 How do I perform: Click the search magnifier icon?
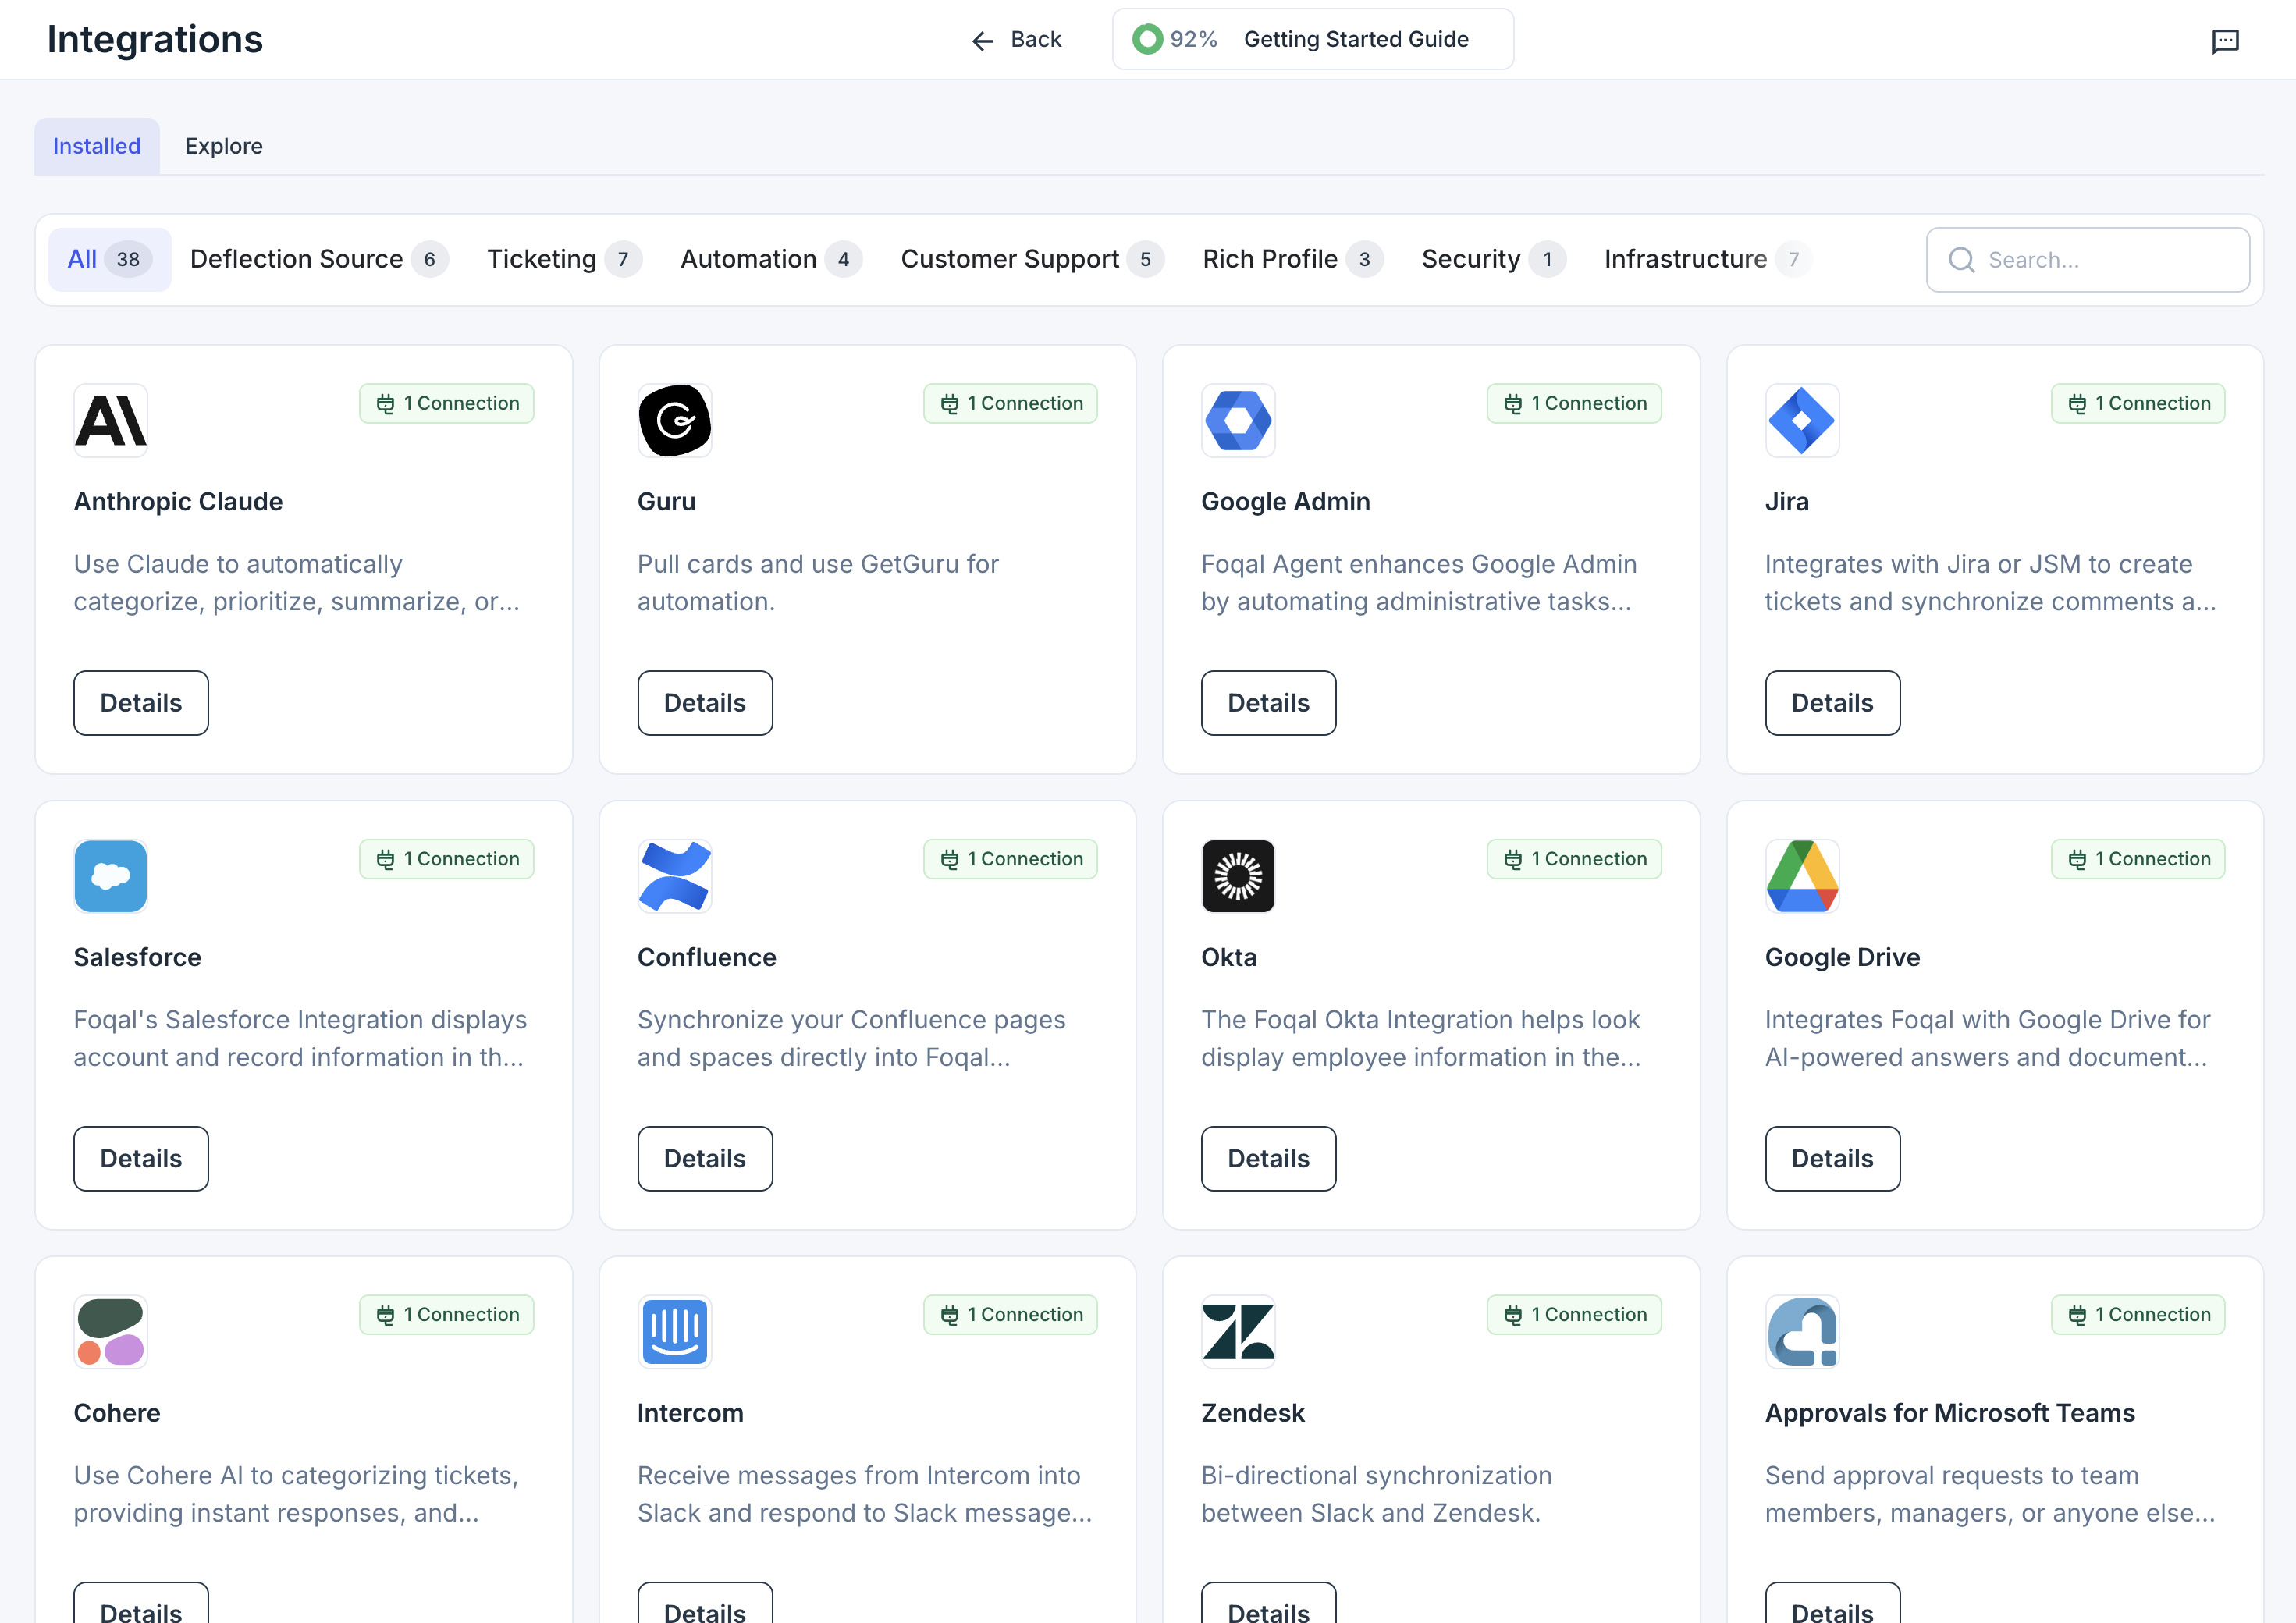click(x=1962, y=260)
